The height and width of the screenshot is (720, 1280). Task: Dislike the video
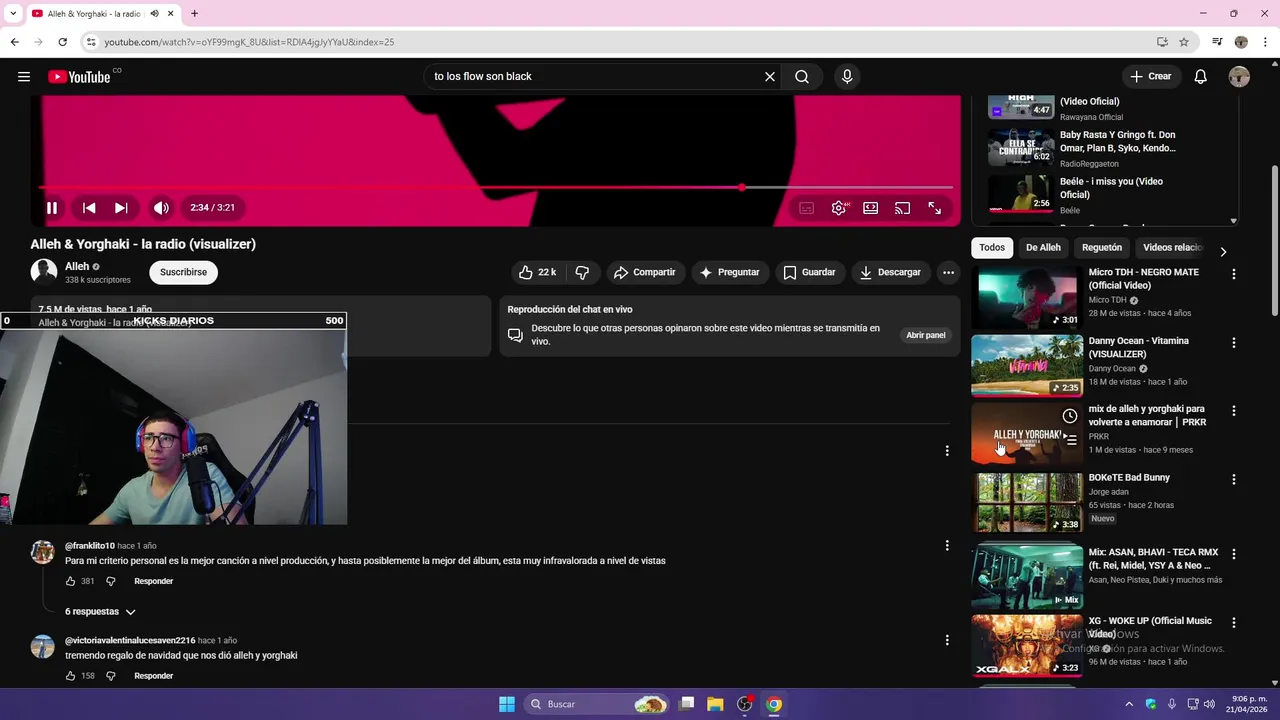(582, 272)
